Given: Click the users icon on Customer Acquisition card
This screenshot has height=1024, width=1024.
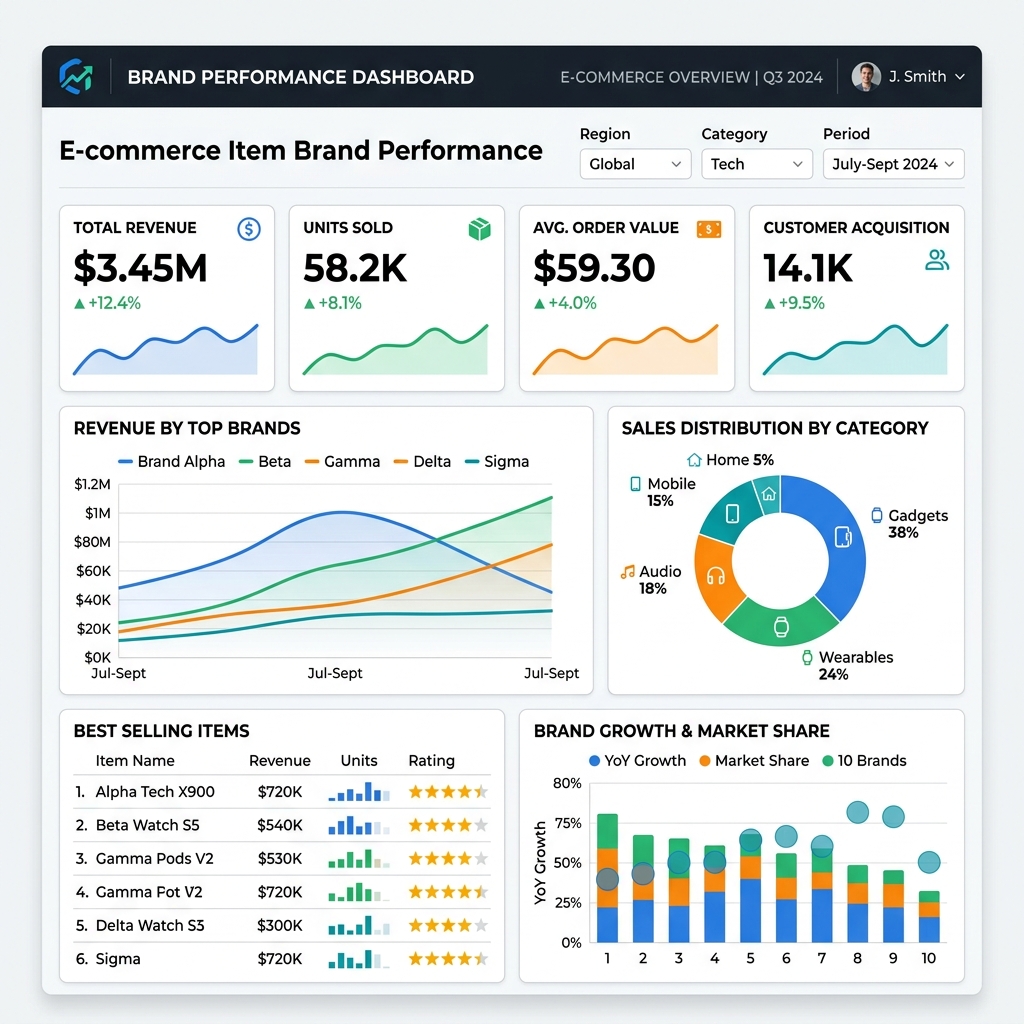Looking at the screenshot, I should [x=936, y=260].
